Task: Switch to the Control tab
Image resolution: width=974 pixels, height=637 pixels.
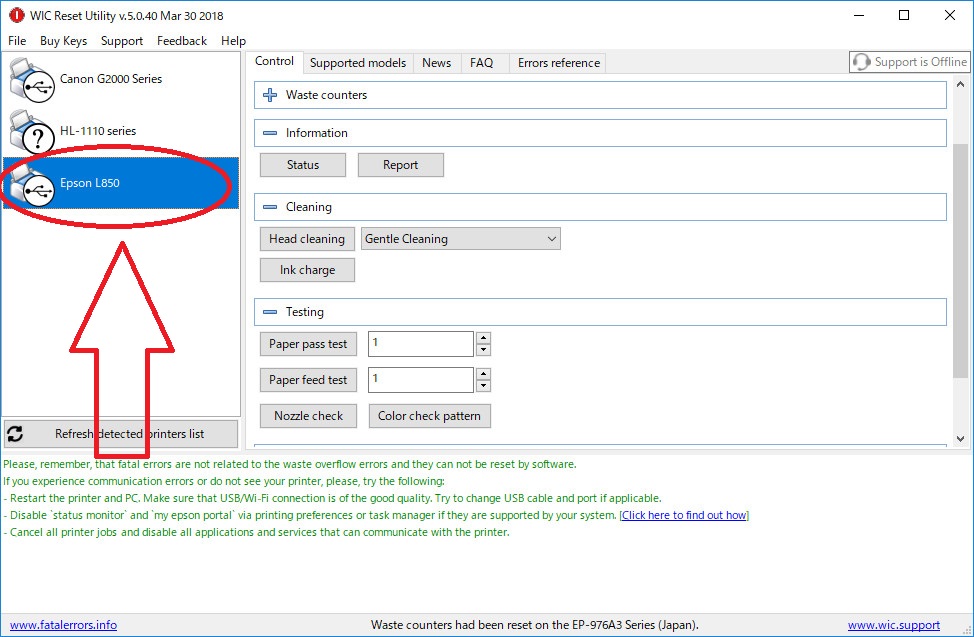Action: (x=274, y=62)
